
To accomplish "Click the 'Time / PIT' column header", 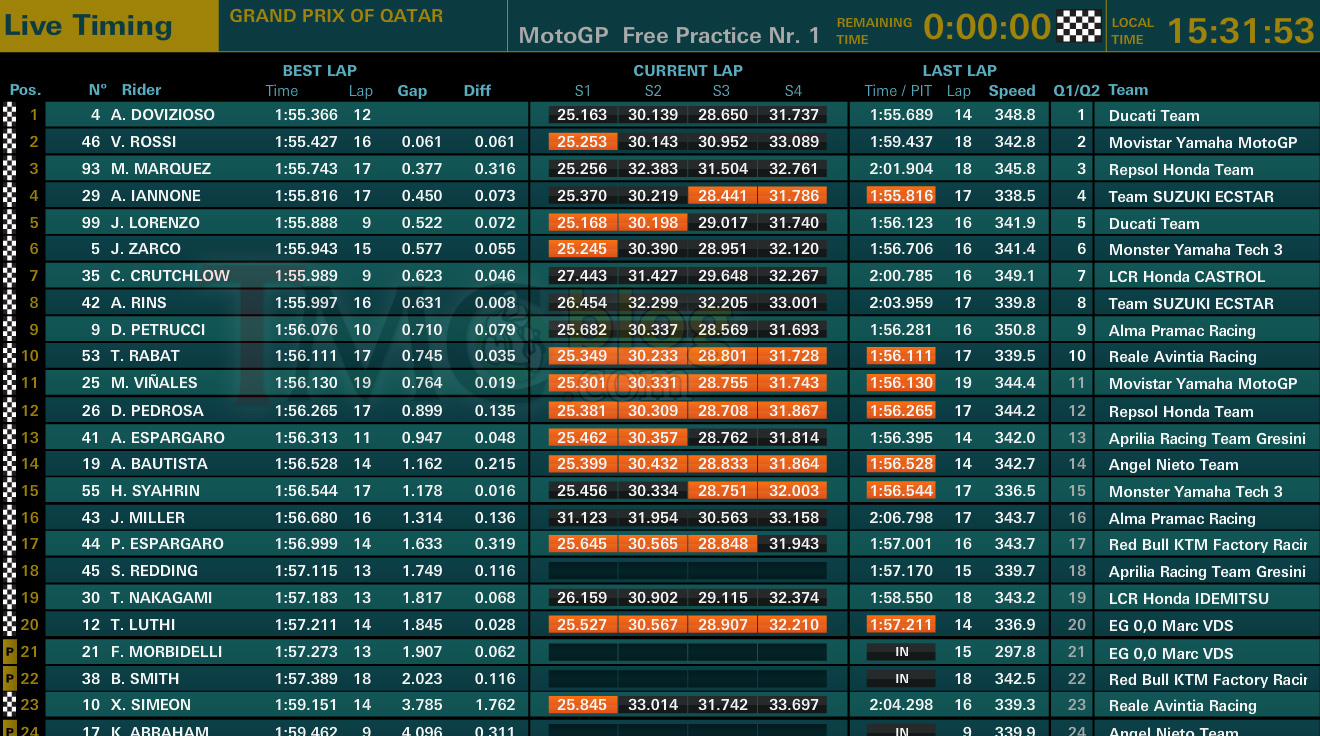I will tap(898, 90).
